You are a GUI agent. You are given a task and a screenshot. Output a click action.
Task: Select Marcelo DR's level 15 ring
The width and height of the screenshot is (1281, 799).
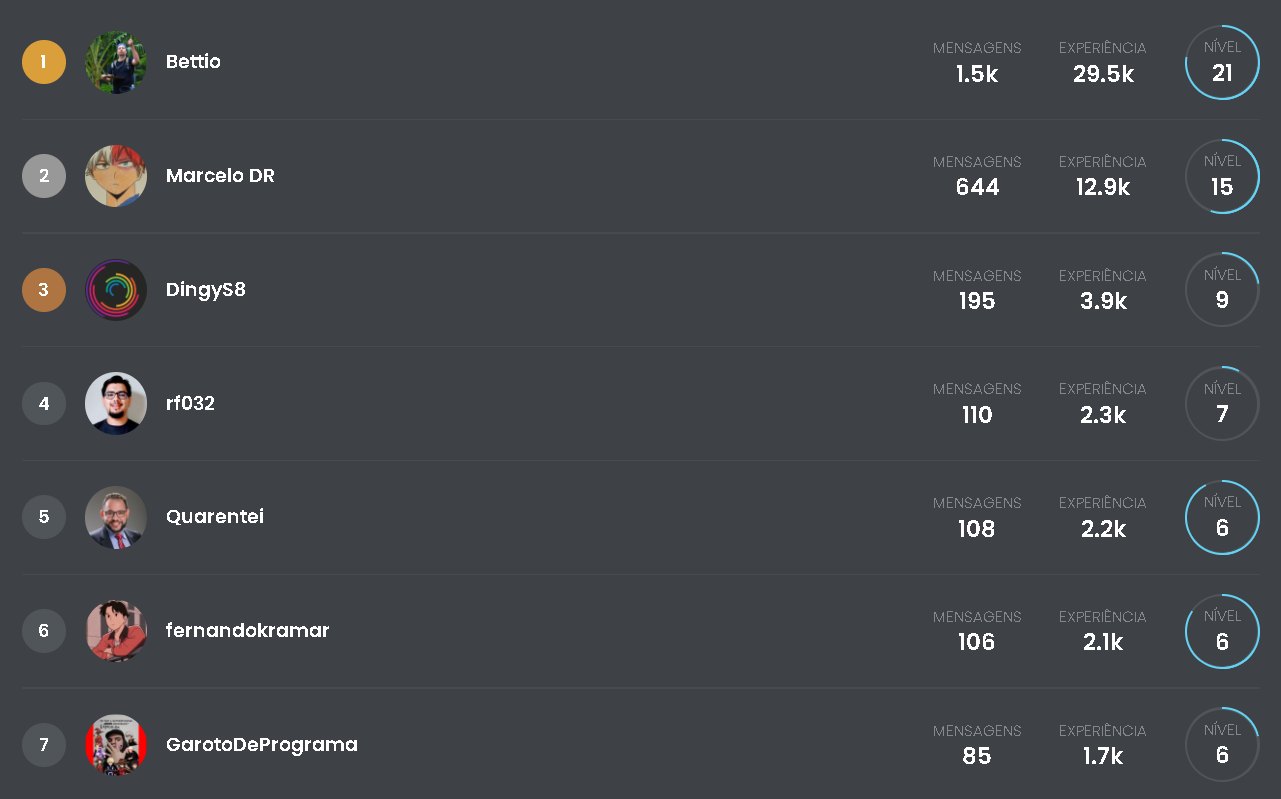click(1222, 176)
